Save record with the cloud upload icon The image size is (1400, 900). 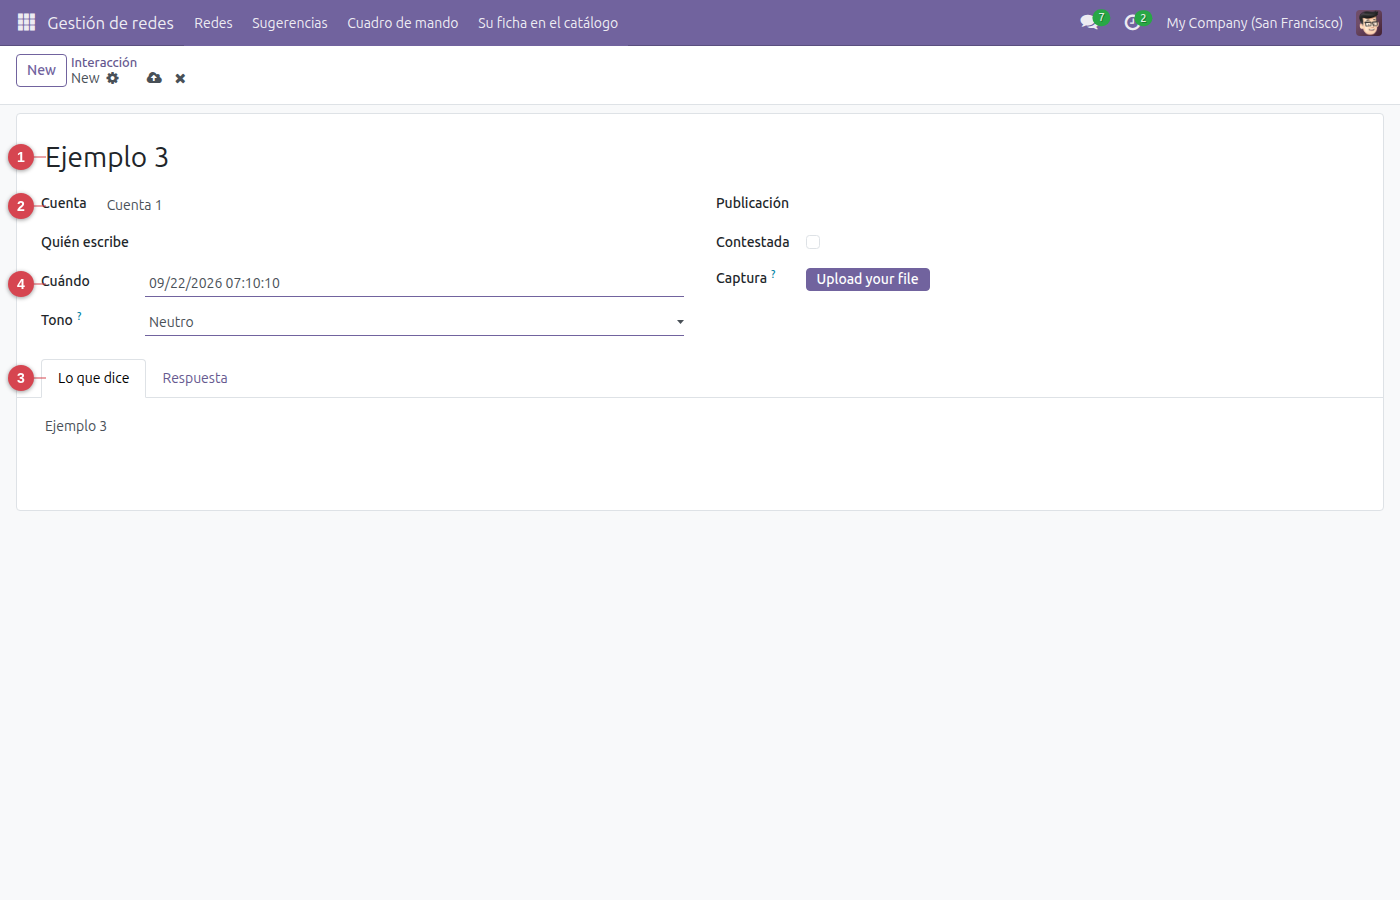(x=154, y=78)
